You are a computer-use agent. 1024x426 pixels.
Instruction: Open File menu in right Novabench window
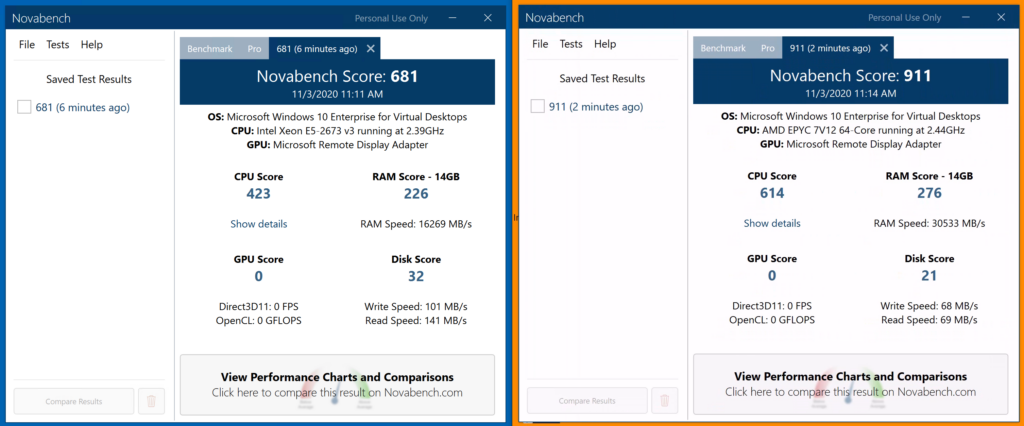coord(540,44)
